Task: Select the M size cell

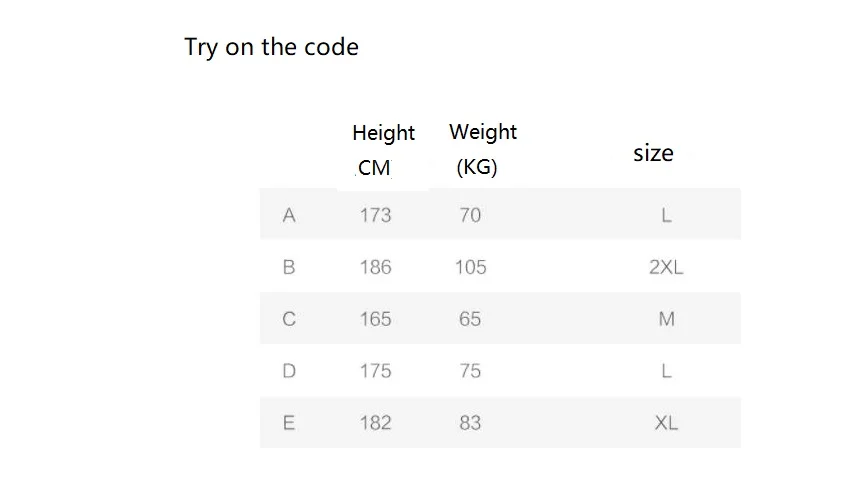Action: [667, 319]
